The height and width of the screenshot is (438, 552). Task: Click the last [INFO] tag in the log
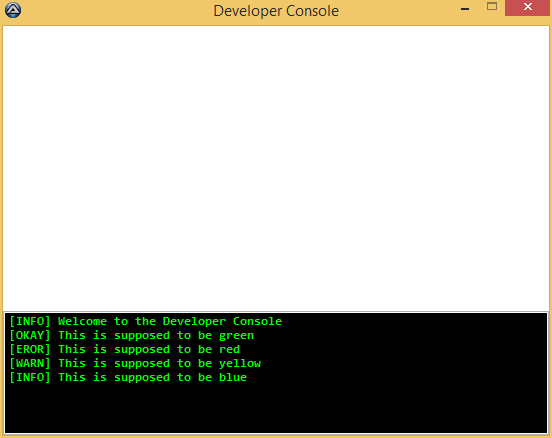point(30,377)
